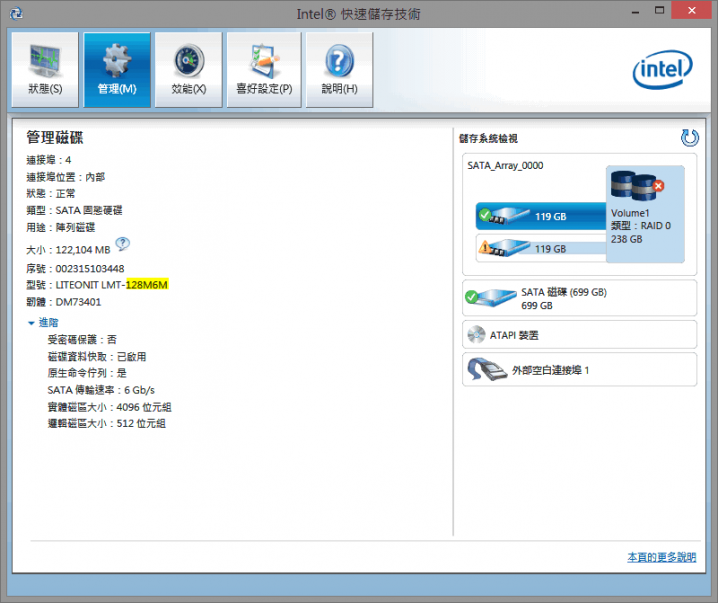Click the app icon in the title bar
Image resolution: width=720 pixels, height=603 pixels.
(17, 13)
